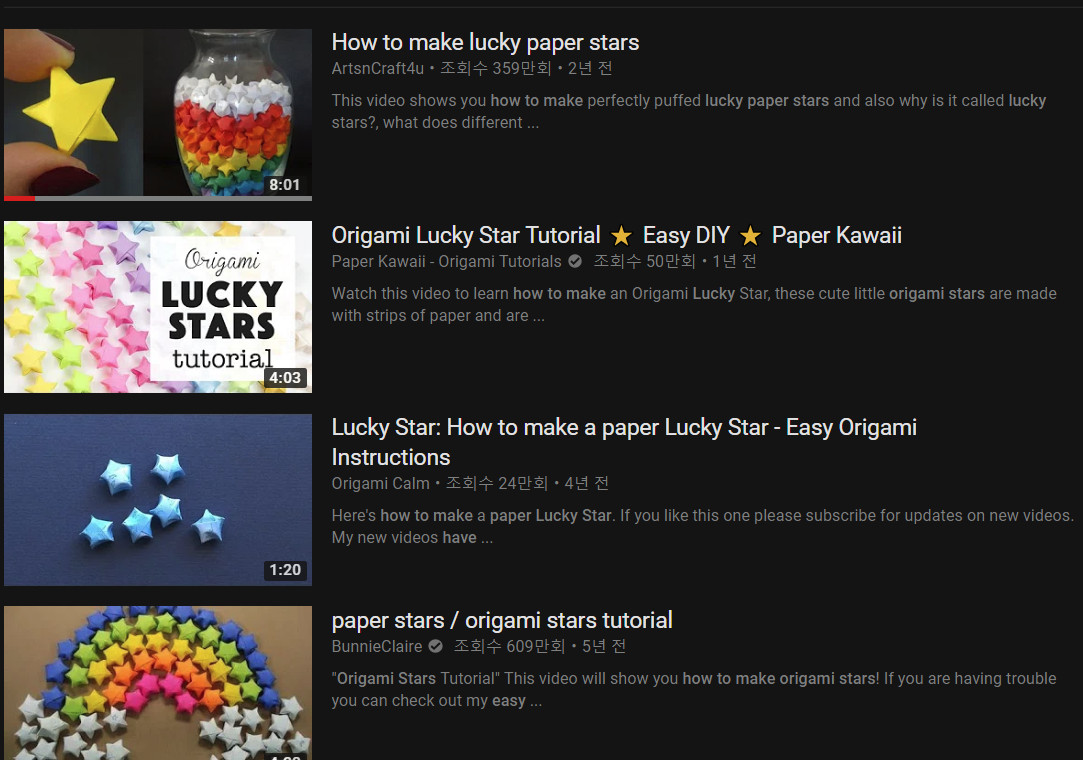
Task: Click the 'How to make lucky paper stars' title
Action: 485,42
